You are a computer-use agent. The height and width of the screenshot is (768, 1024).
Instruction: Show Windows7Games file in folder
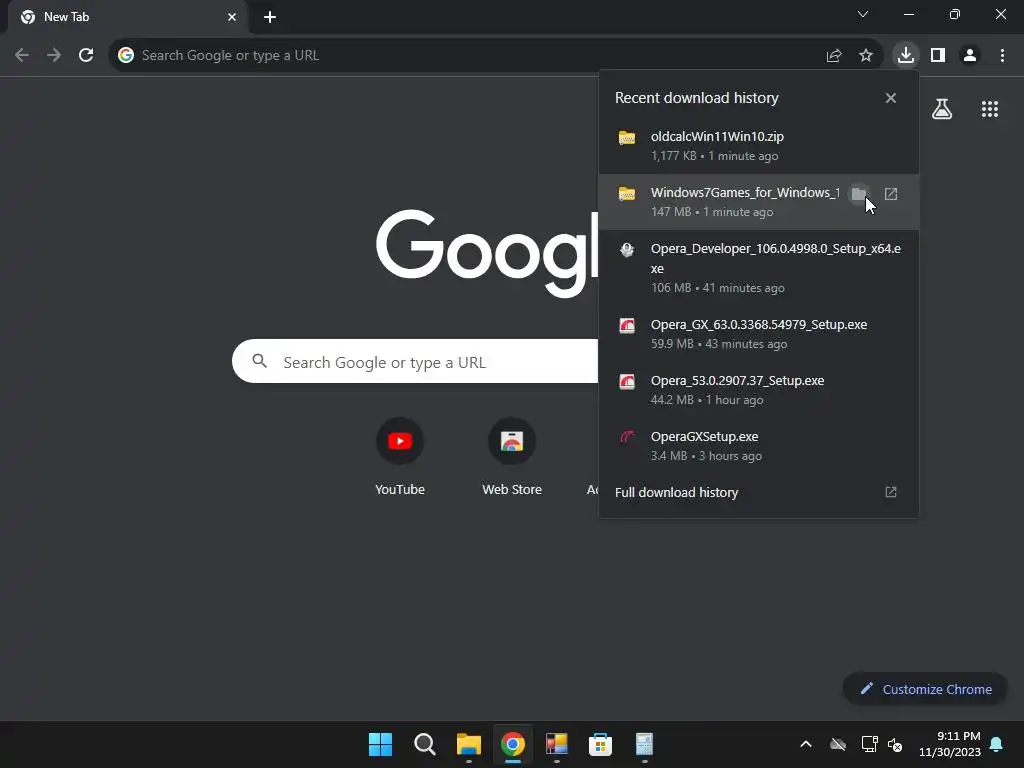coord(859,194)
